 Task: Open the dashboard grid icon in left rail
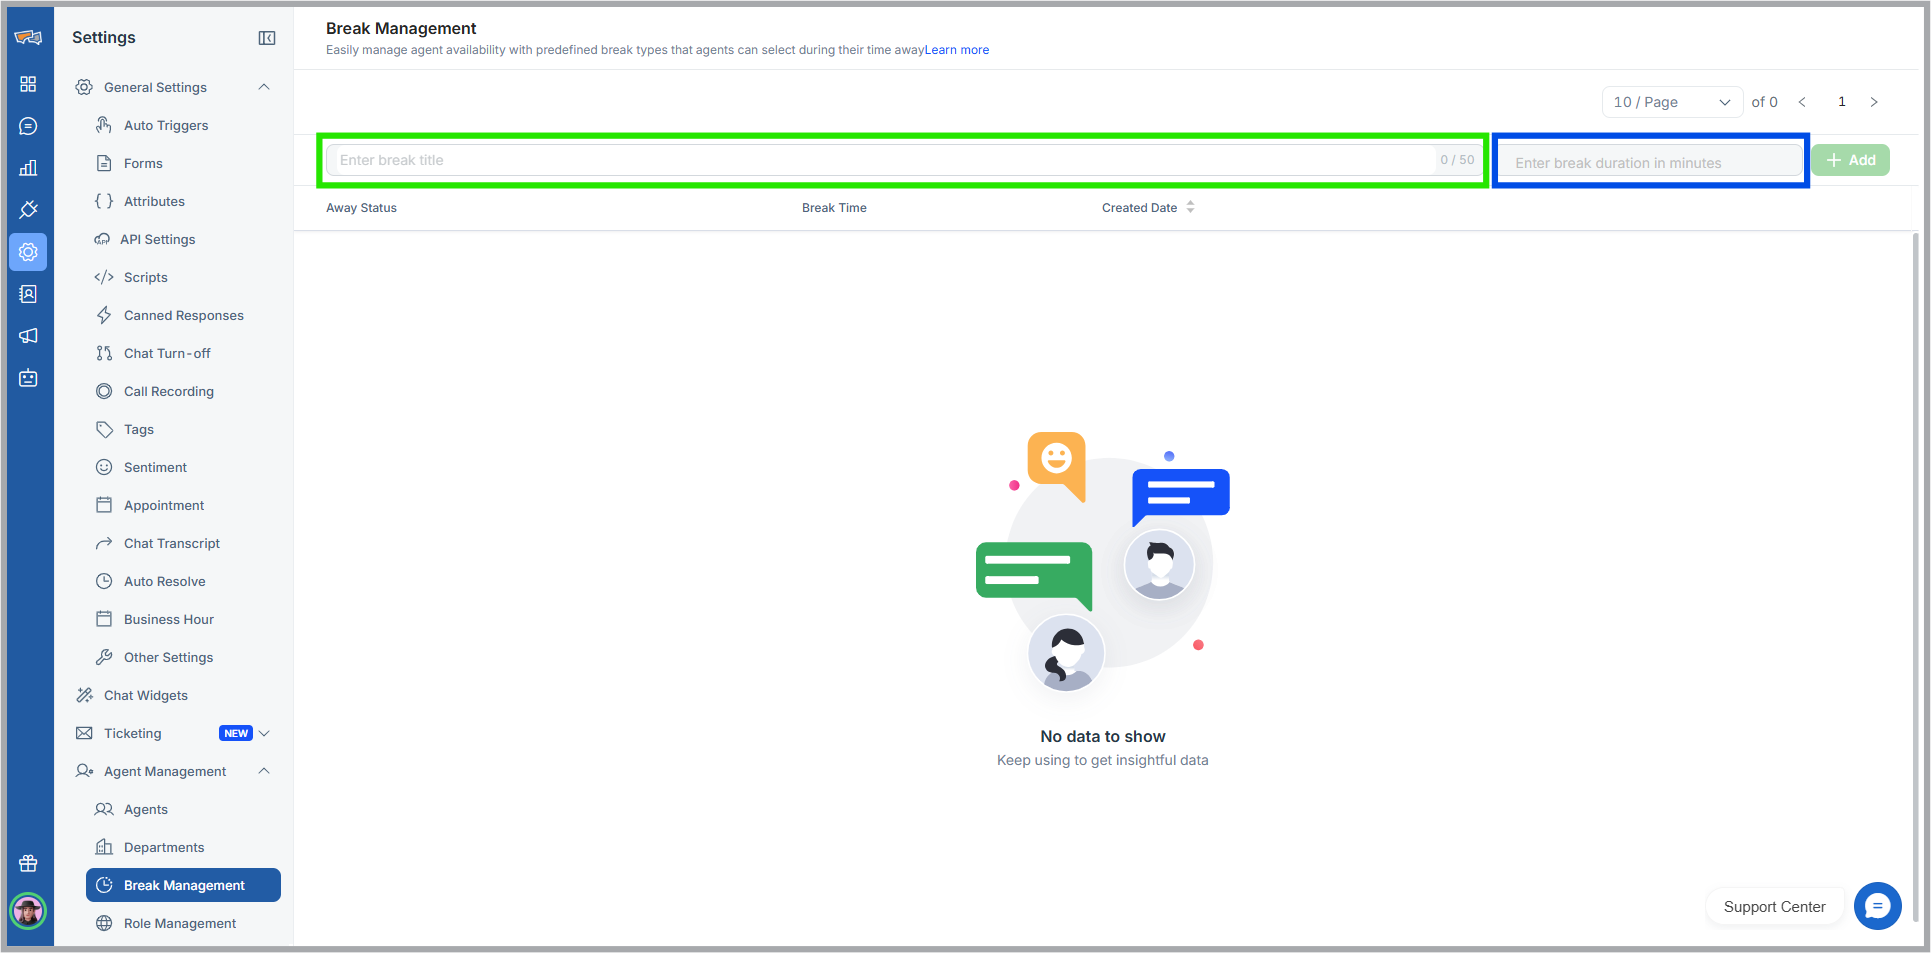(28, 84)
